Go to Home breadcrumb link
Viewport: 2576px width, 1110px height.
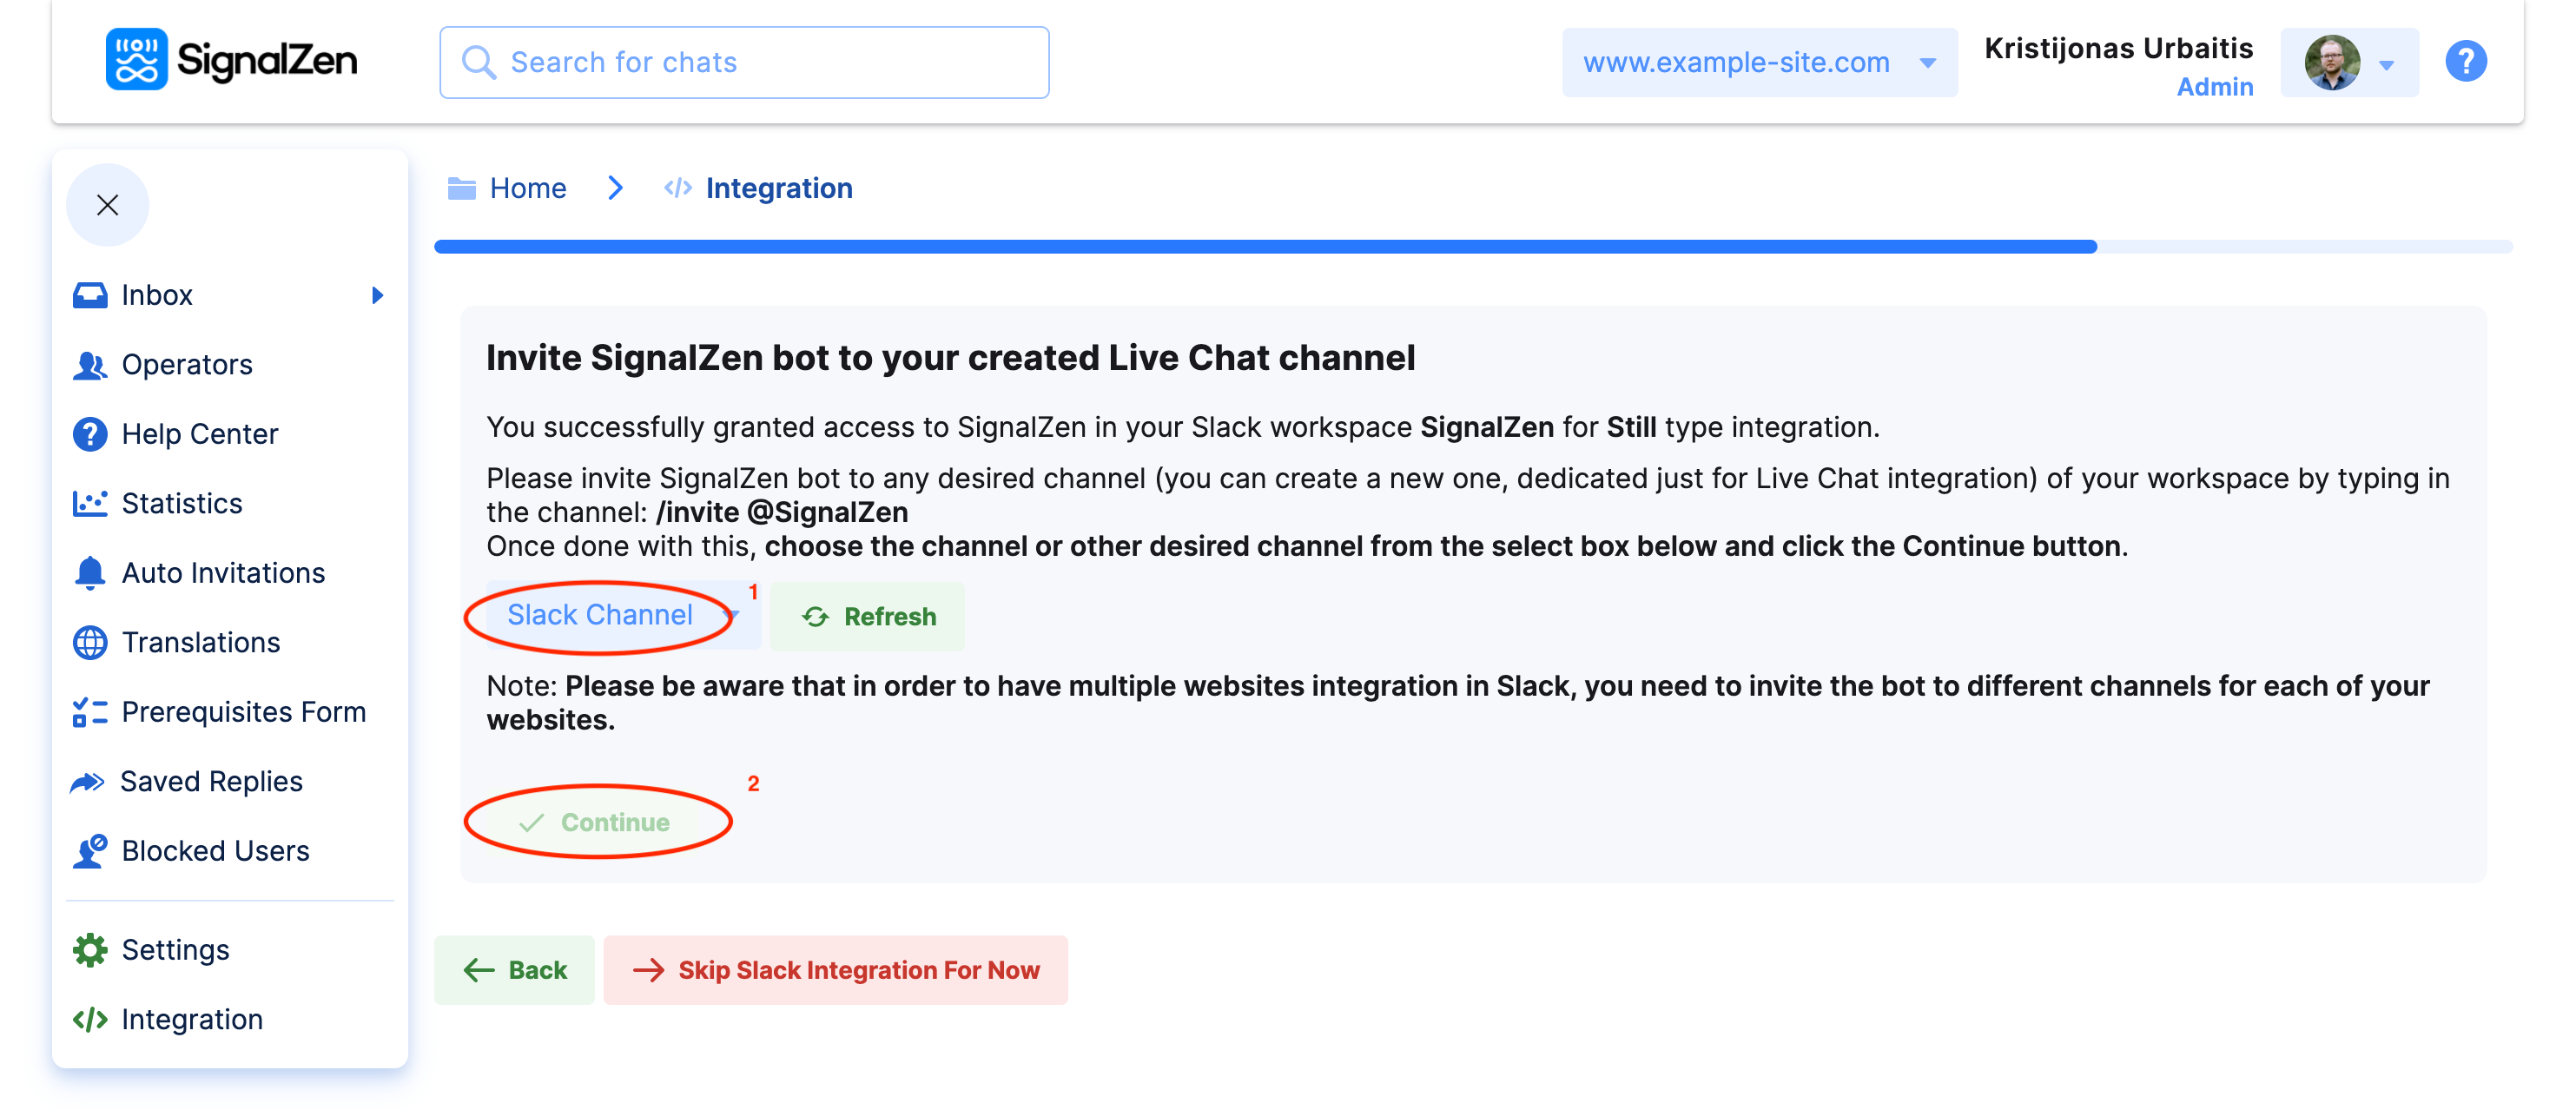[527, 188]
